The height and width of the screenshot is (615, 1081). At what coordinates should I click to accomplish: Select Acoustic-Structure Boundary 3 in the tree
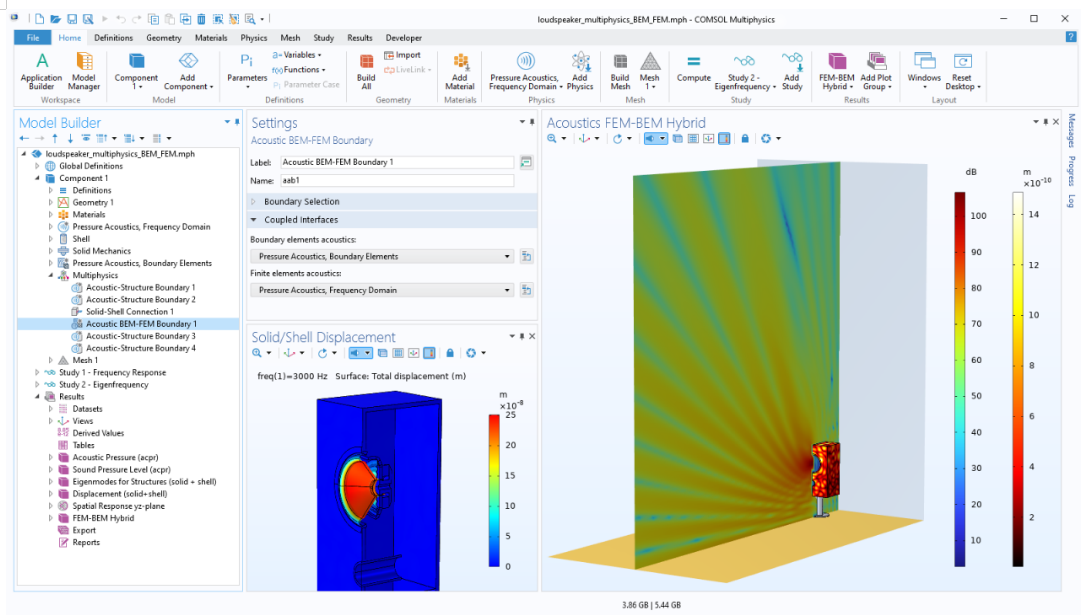tap(141, 336)
